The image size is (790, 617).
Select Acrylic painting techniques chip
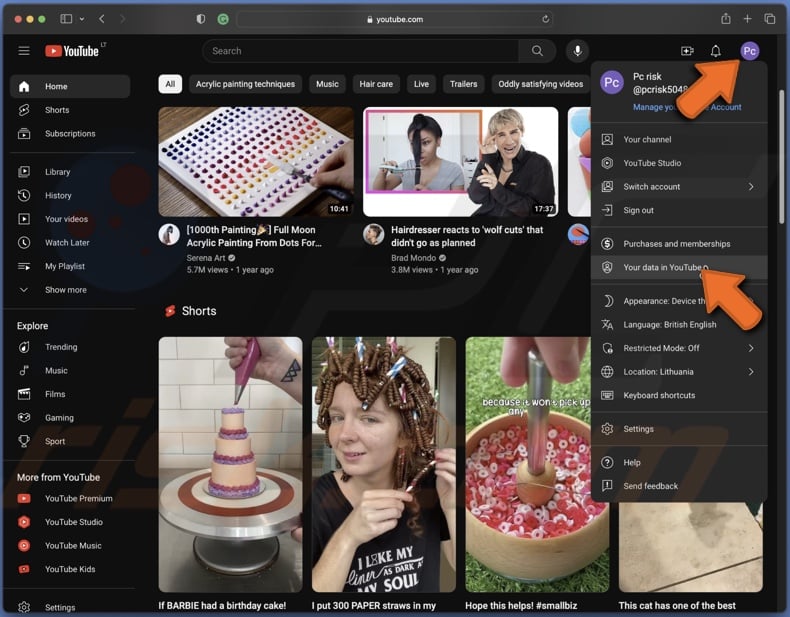coord(245,84)
